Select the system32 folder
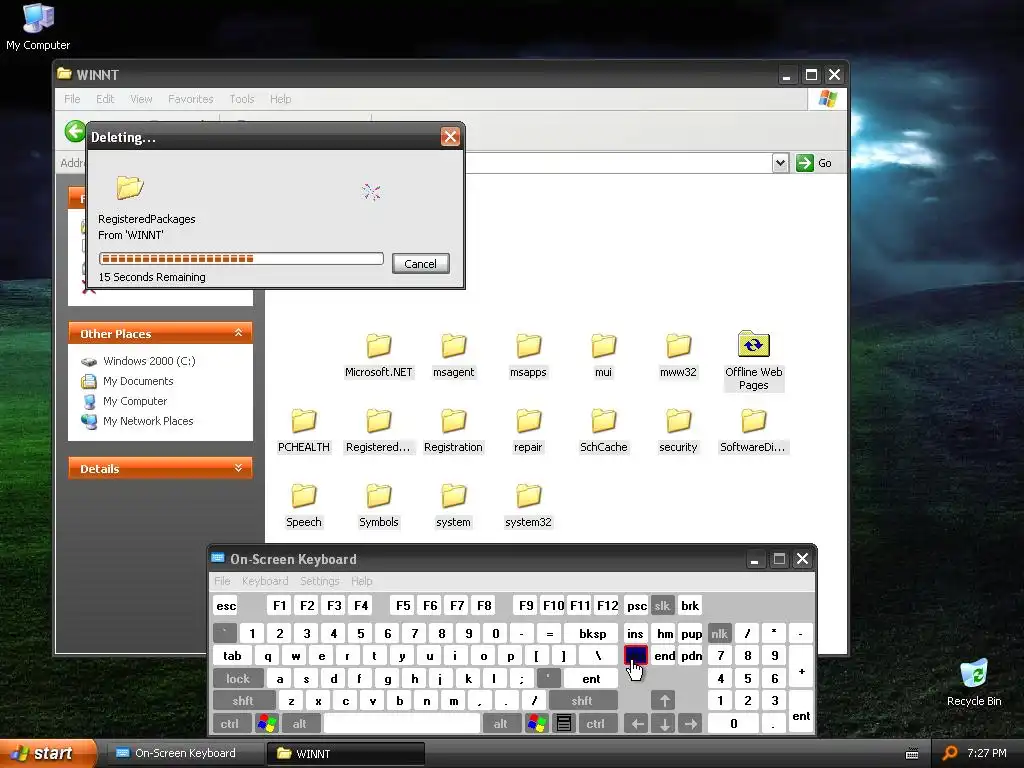This screenshot has width=1024, height=768. [x=528, y=506]
